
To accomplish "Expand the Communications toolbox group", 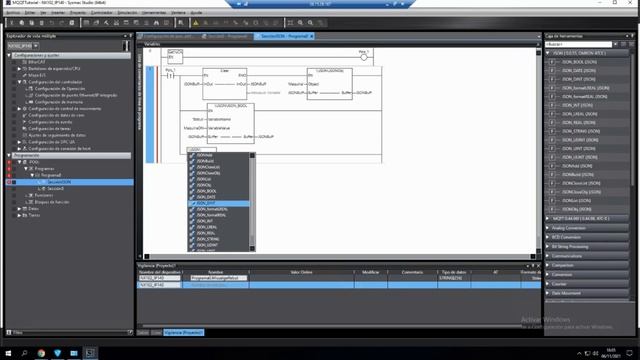I will click(548, 256).
